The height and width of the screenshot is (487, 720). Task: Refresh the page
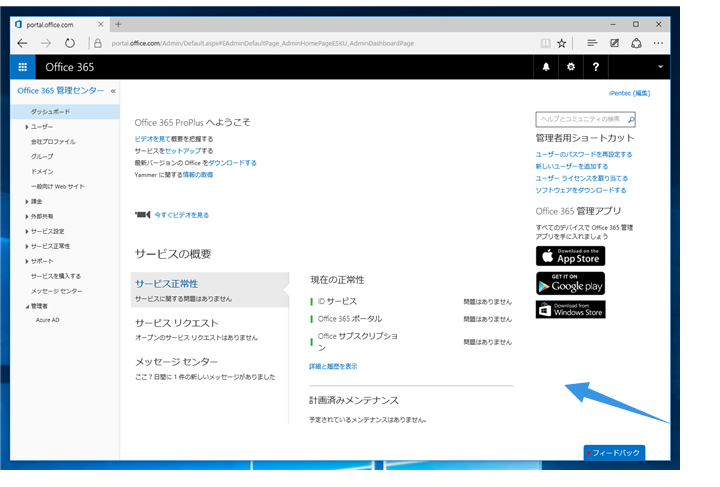tap(70, 43)
